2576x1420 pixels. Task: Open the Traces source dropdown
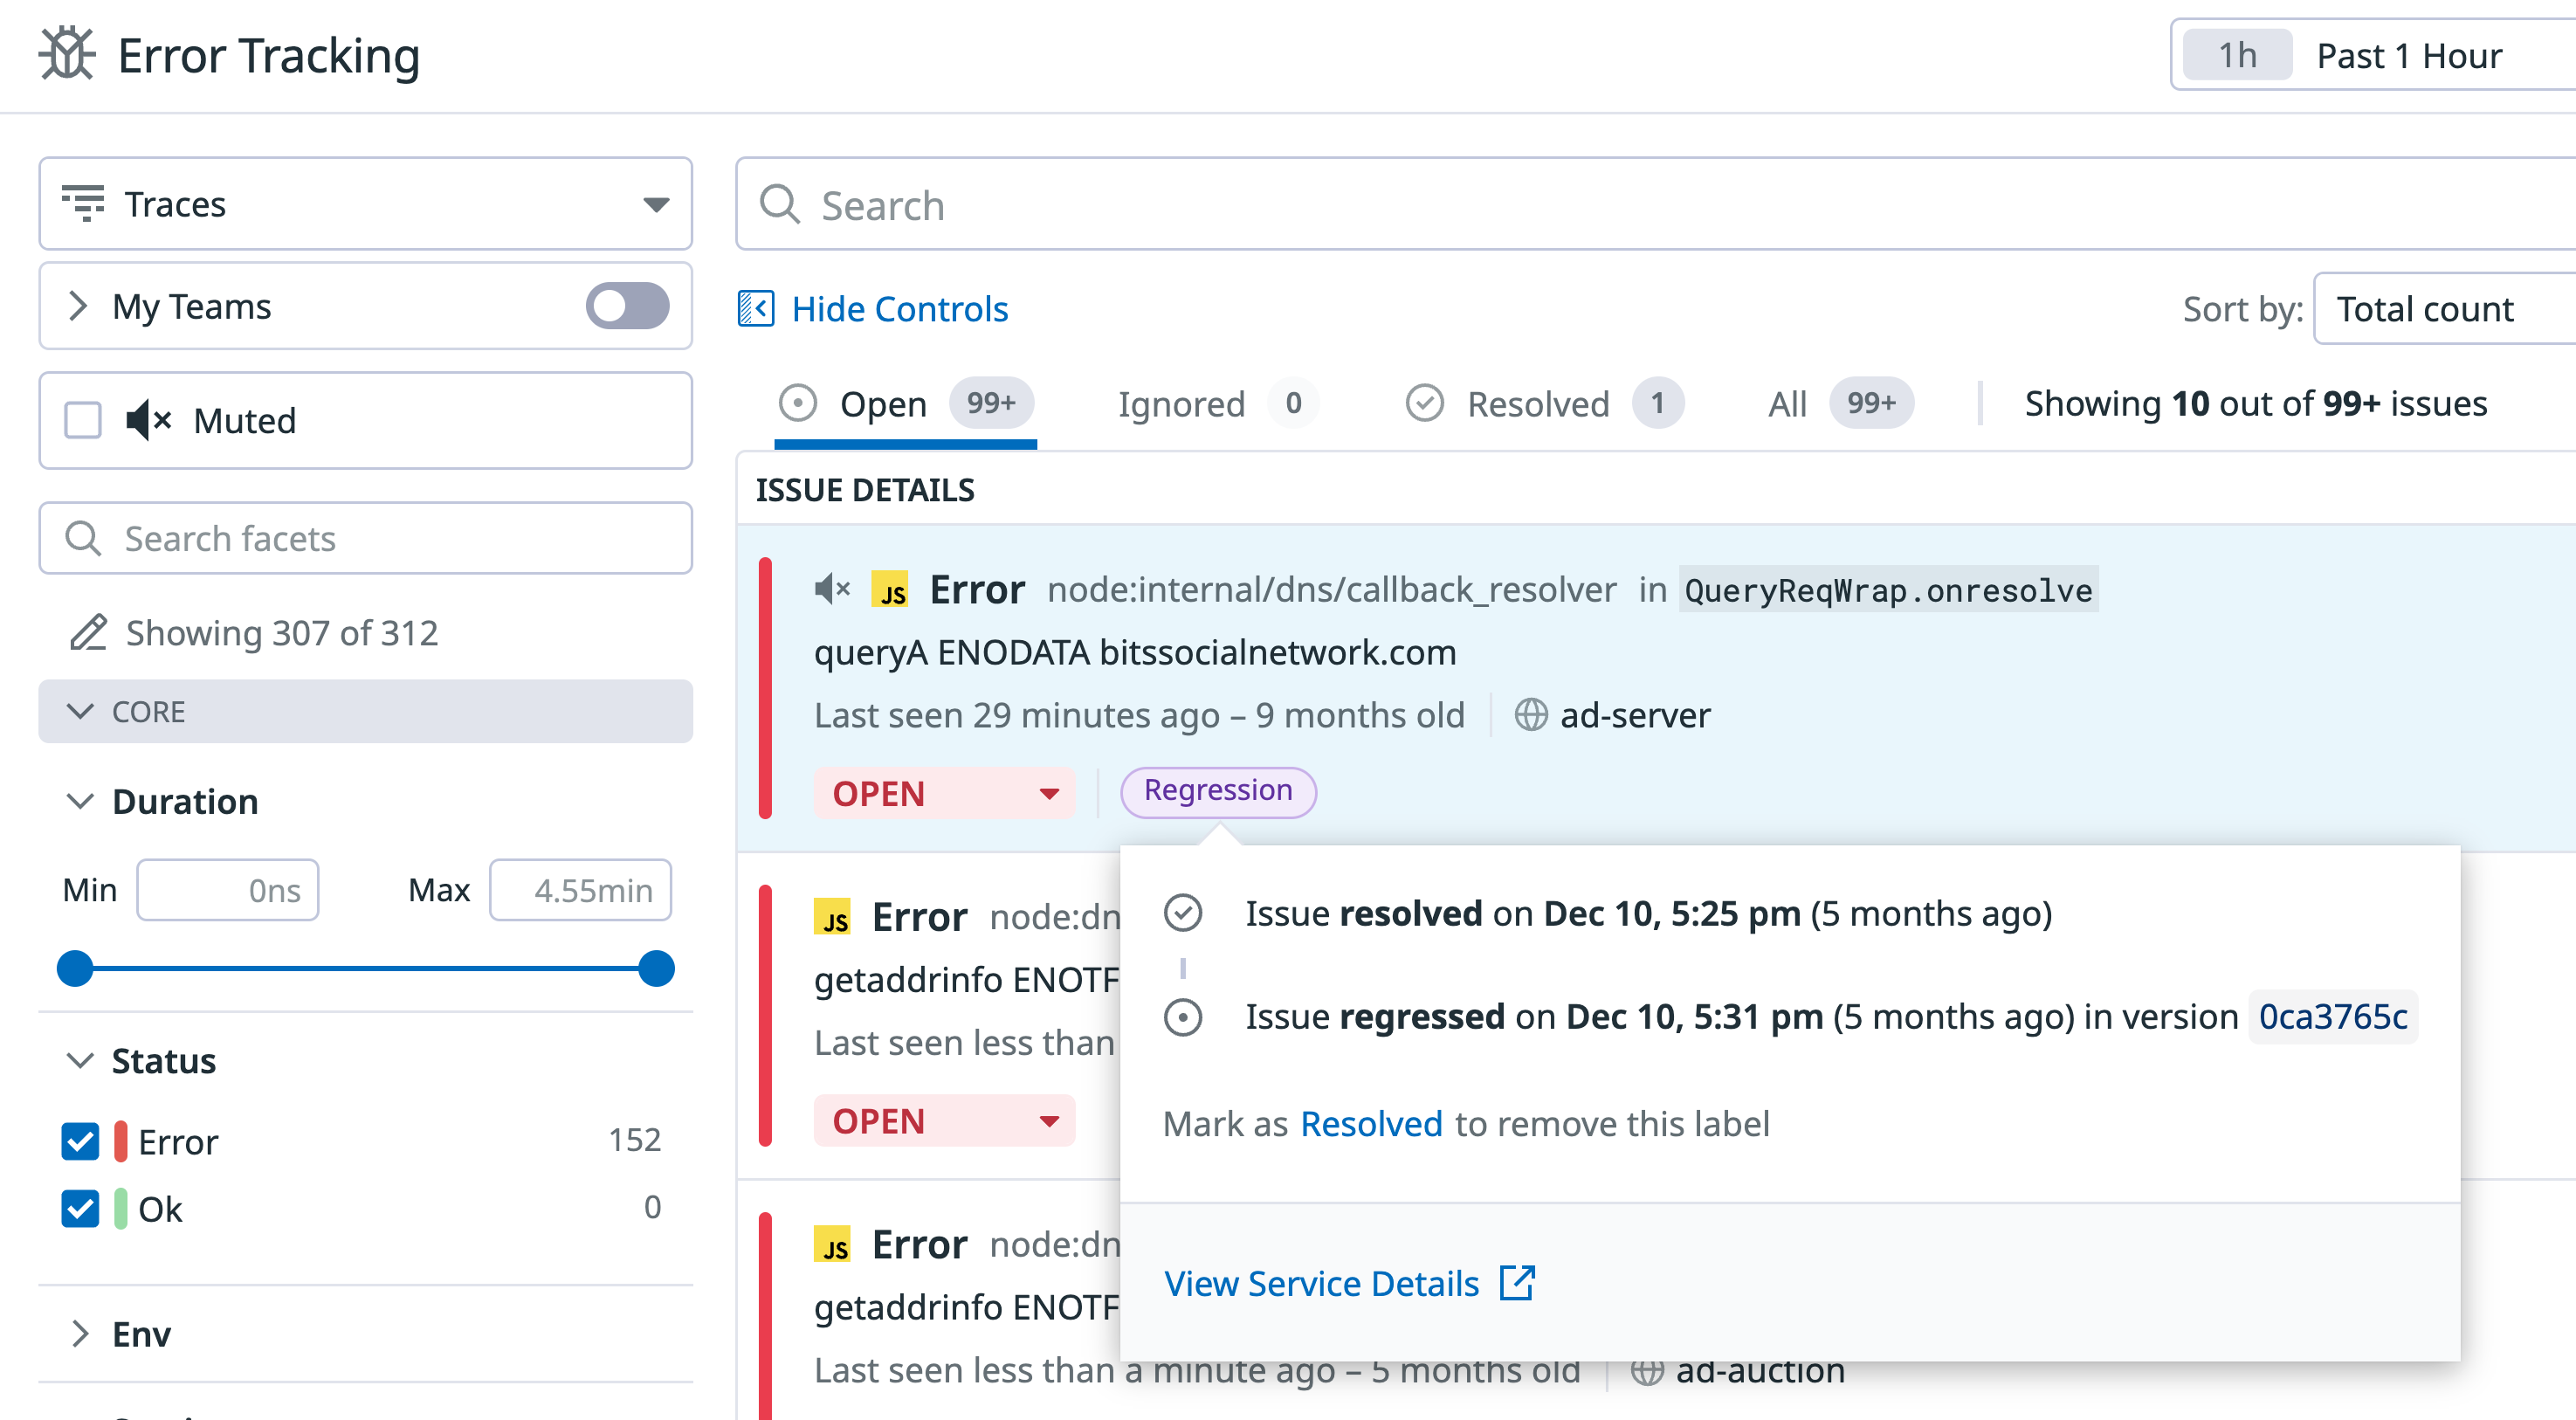coord(365,204)
